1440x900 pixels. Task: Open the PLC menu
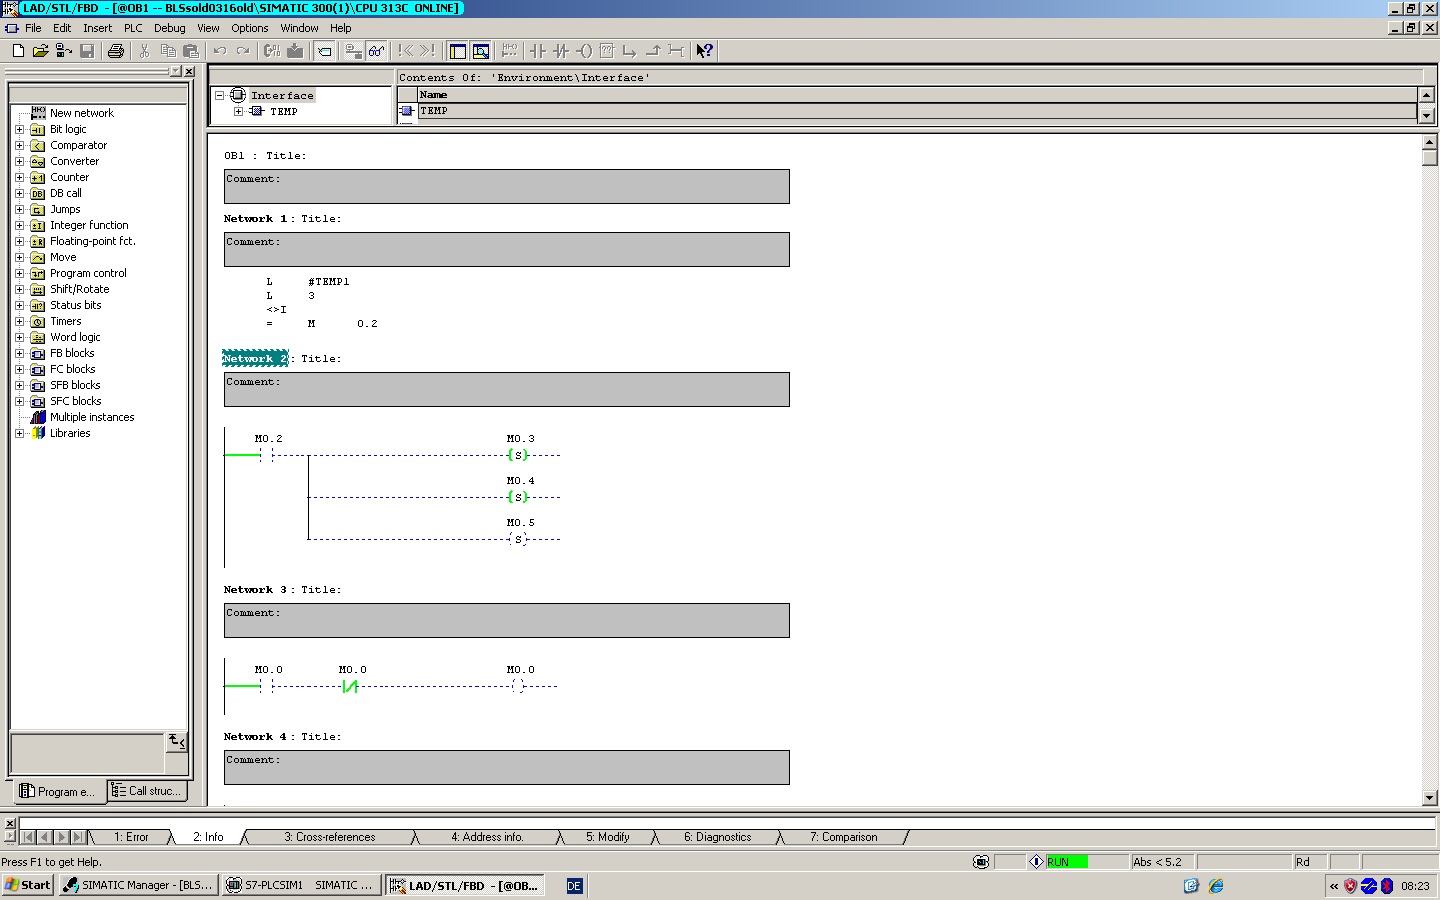(133, 28)
